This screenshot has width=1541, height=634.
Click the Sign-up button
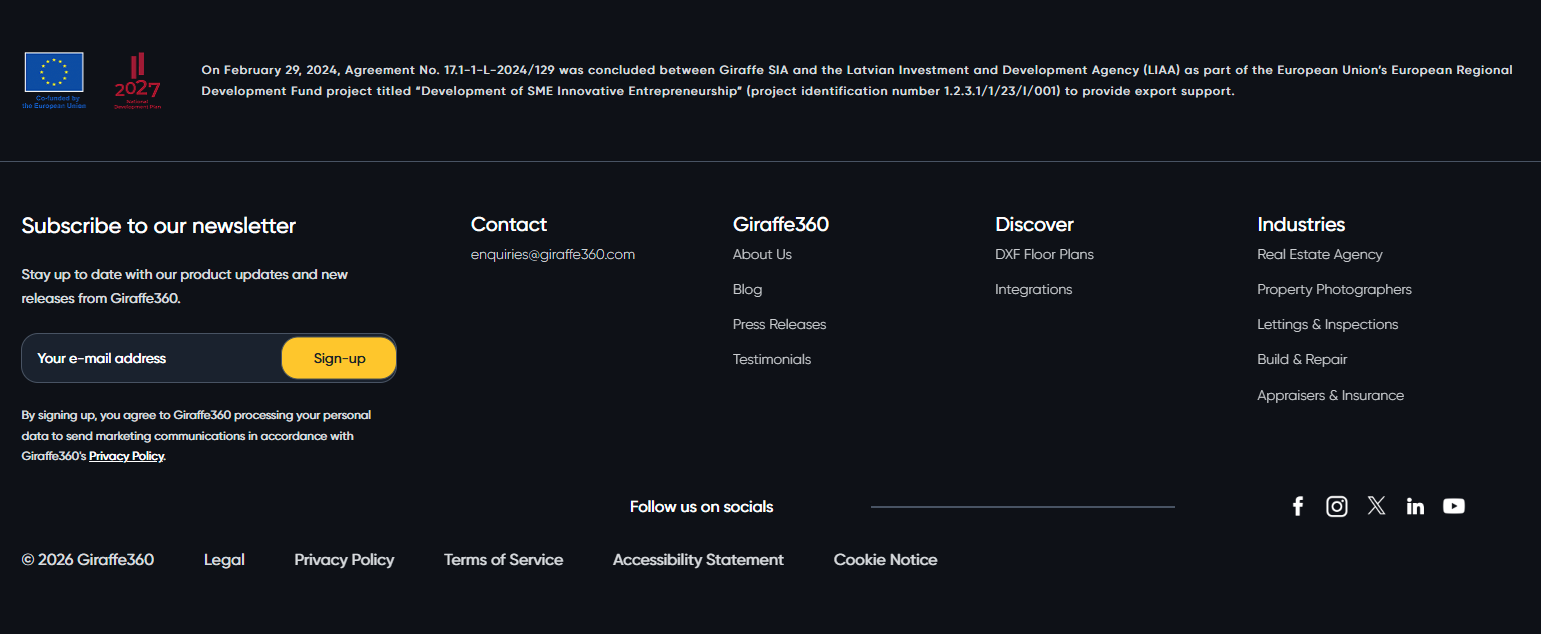338,357
